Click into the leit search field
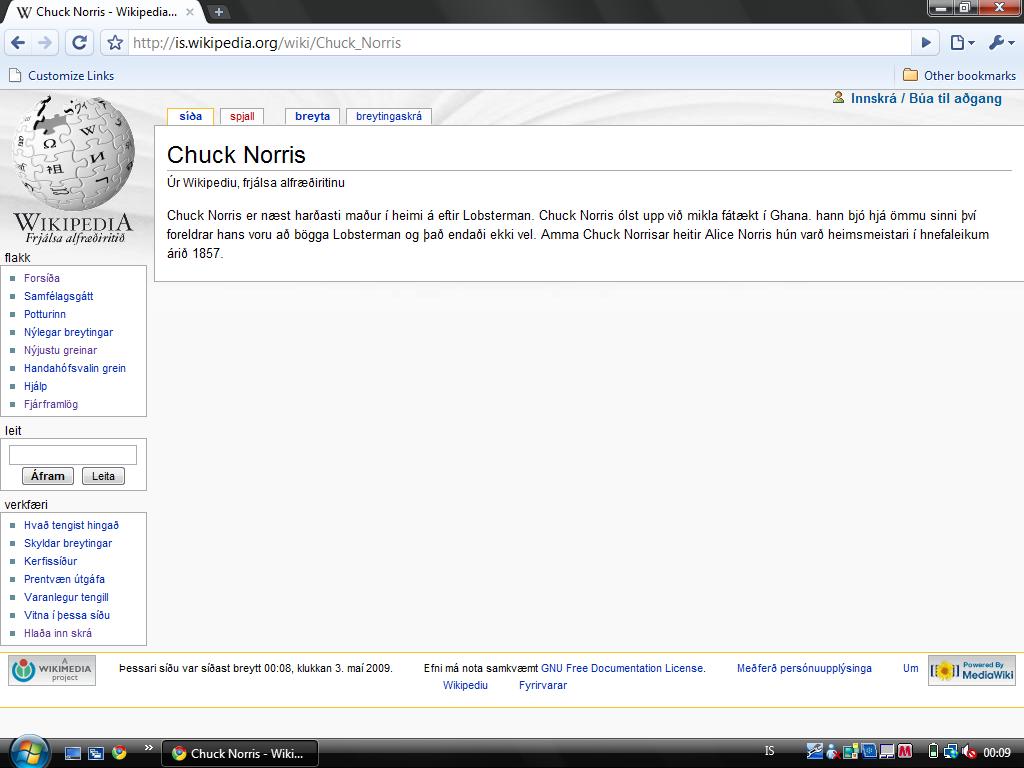 coord(72,455)
